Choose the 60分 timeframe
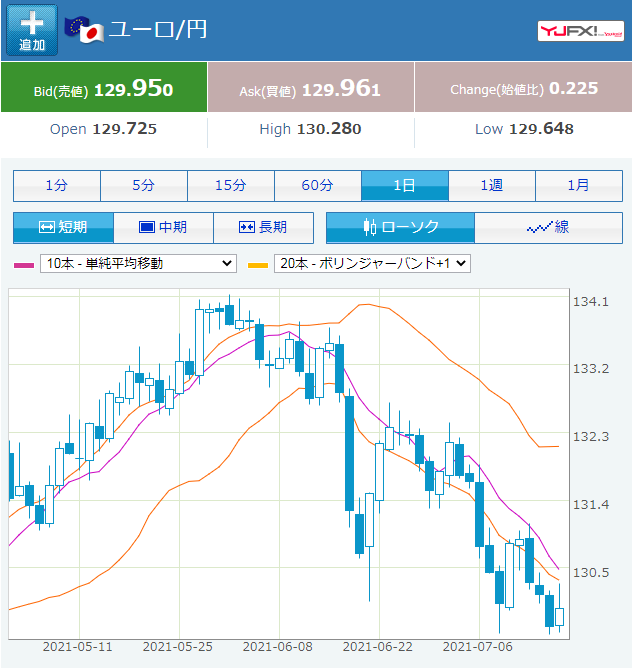 coord(318,186)
